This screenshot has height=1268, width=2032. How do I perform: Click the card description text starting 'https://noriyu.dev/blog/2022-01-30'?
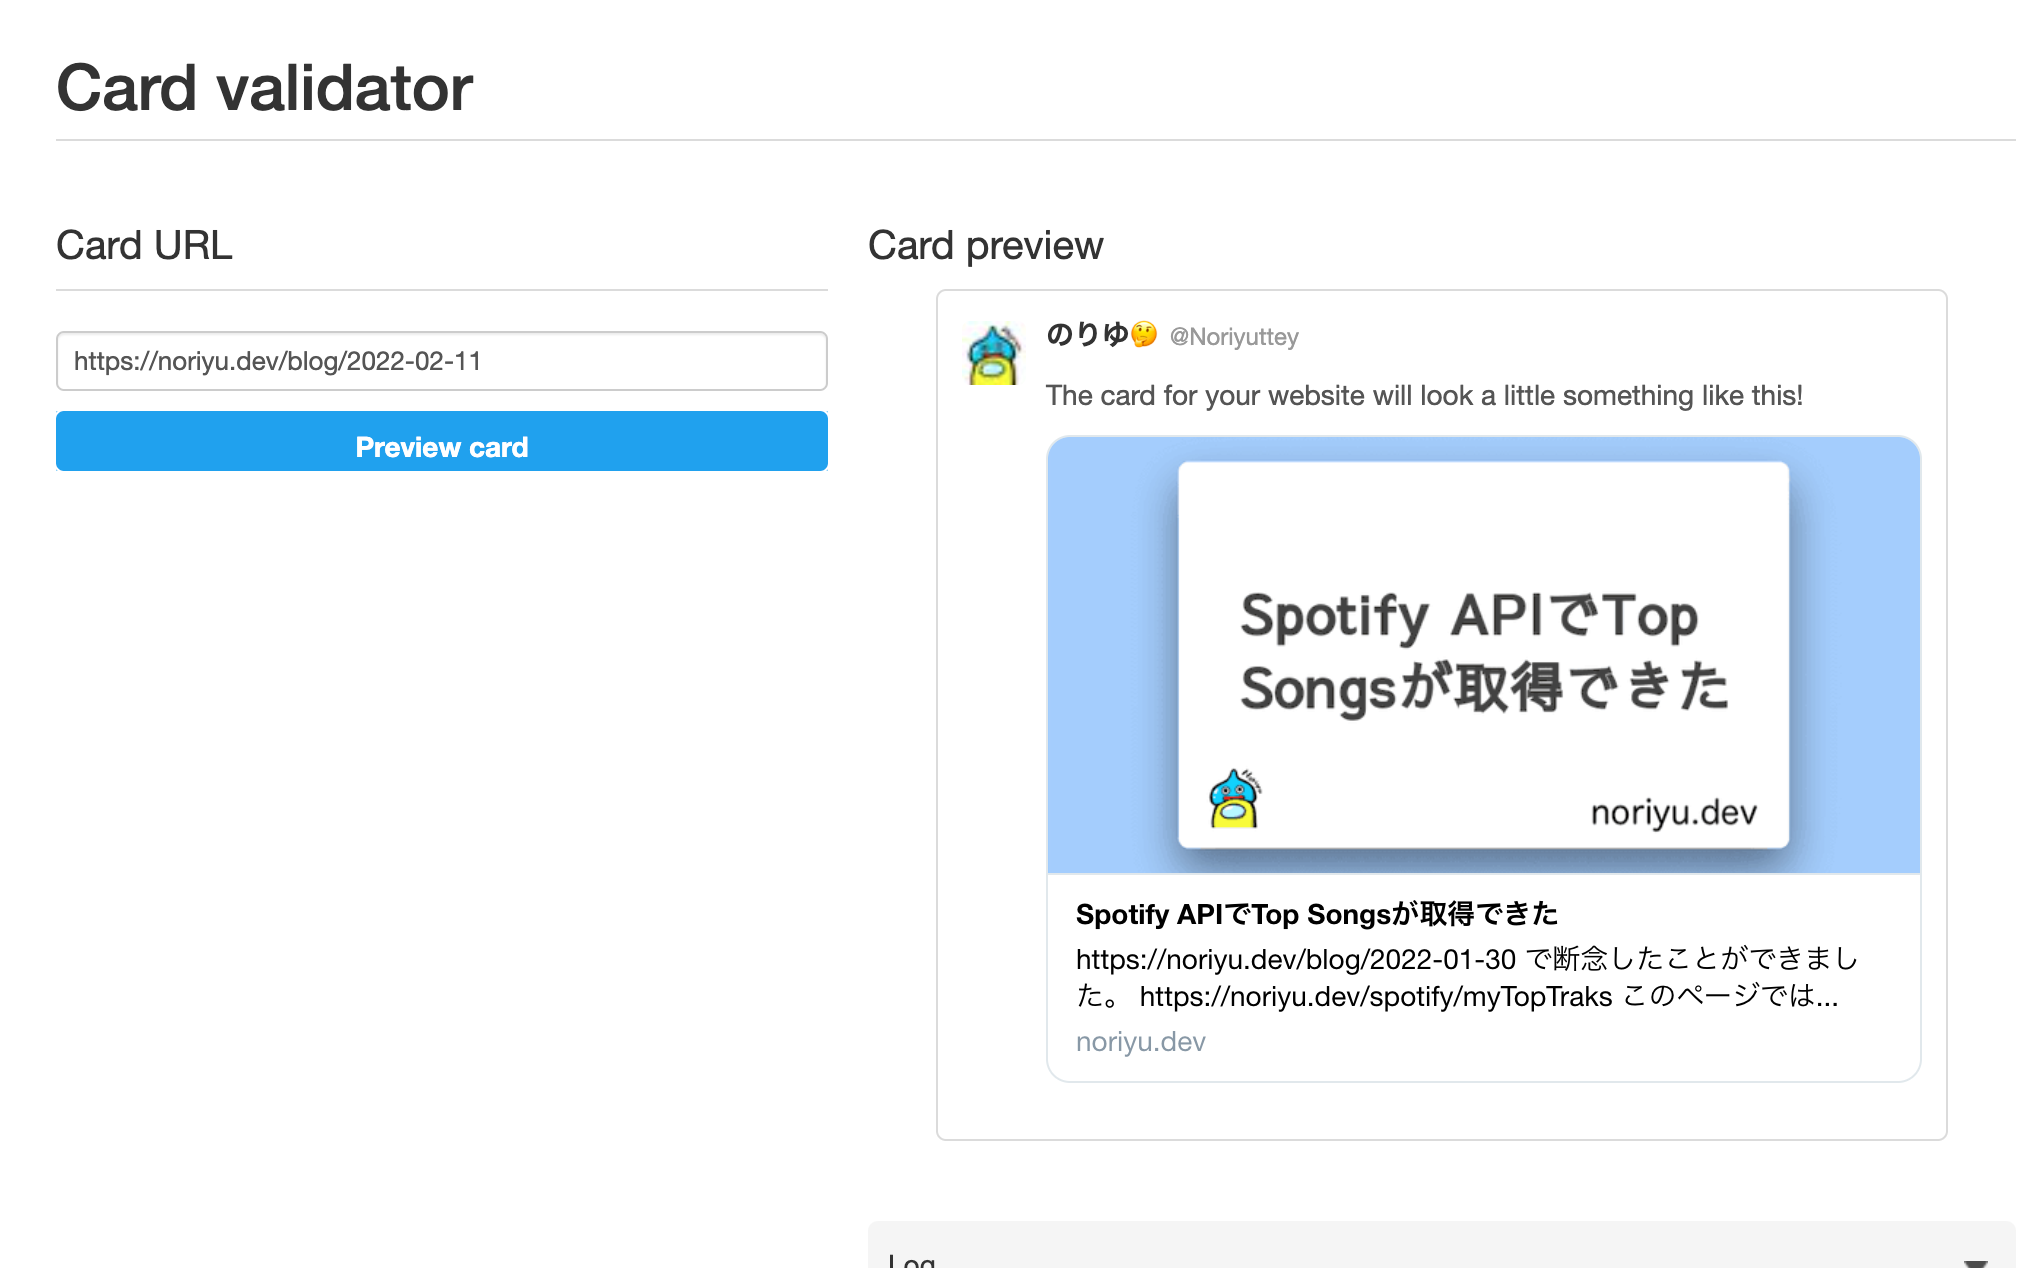pyautogui.click(x=1466, y=977)
